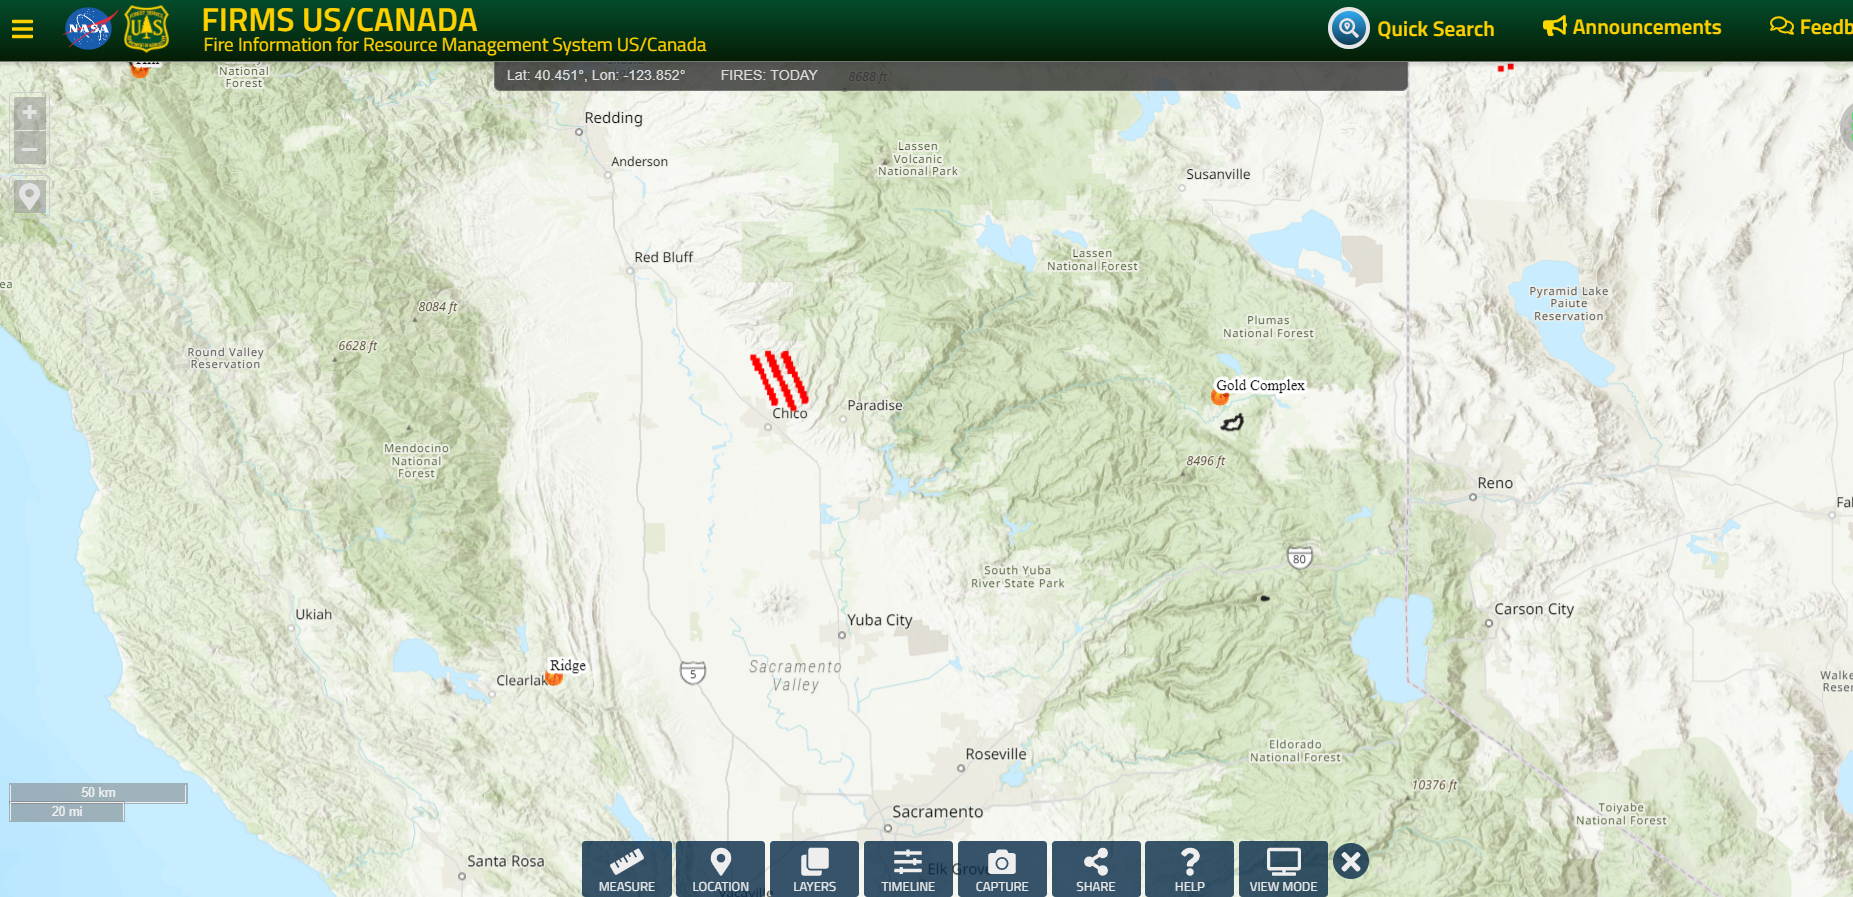Change the View Mode

point(1283,869)
